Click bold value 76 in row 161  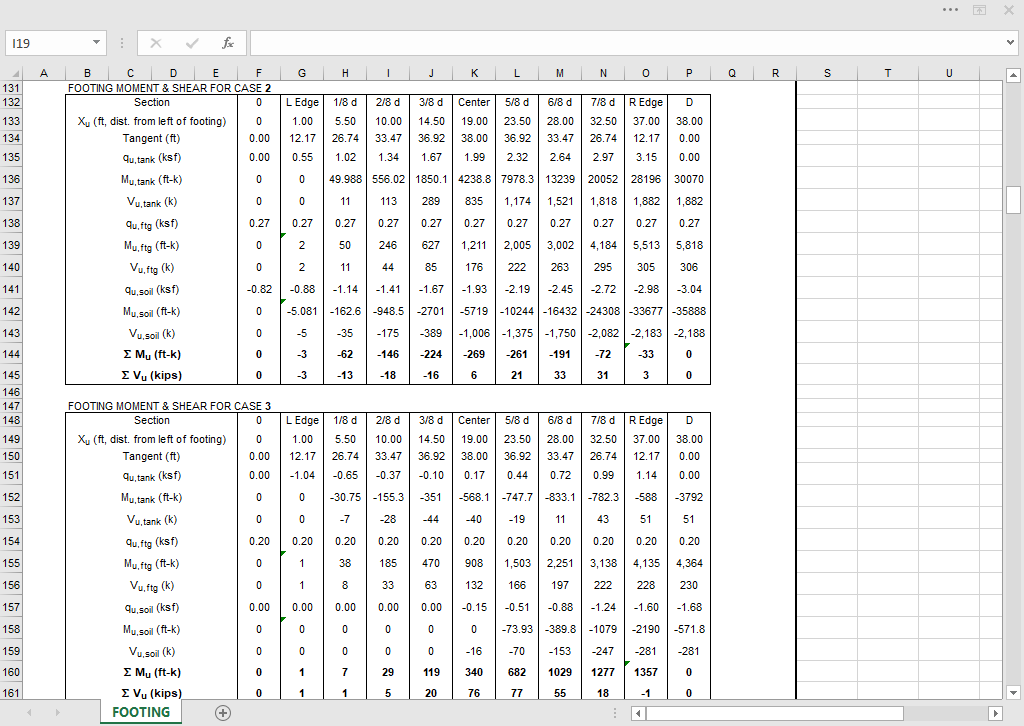[474, 693]
